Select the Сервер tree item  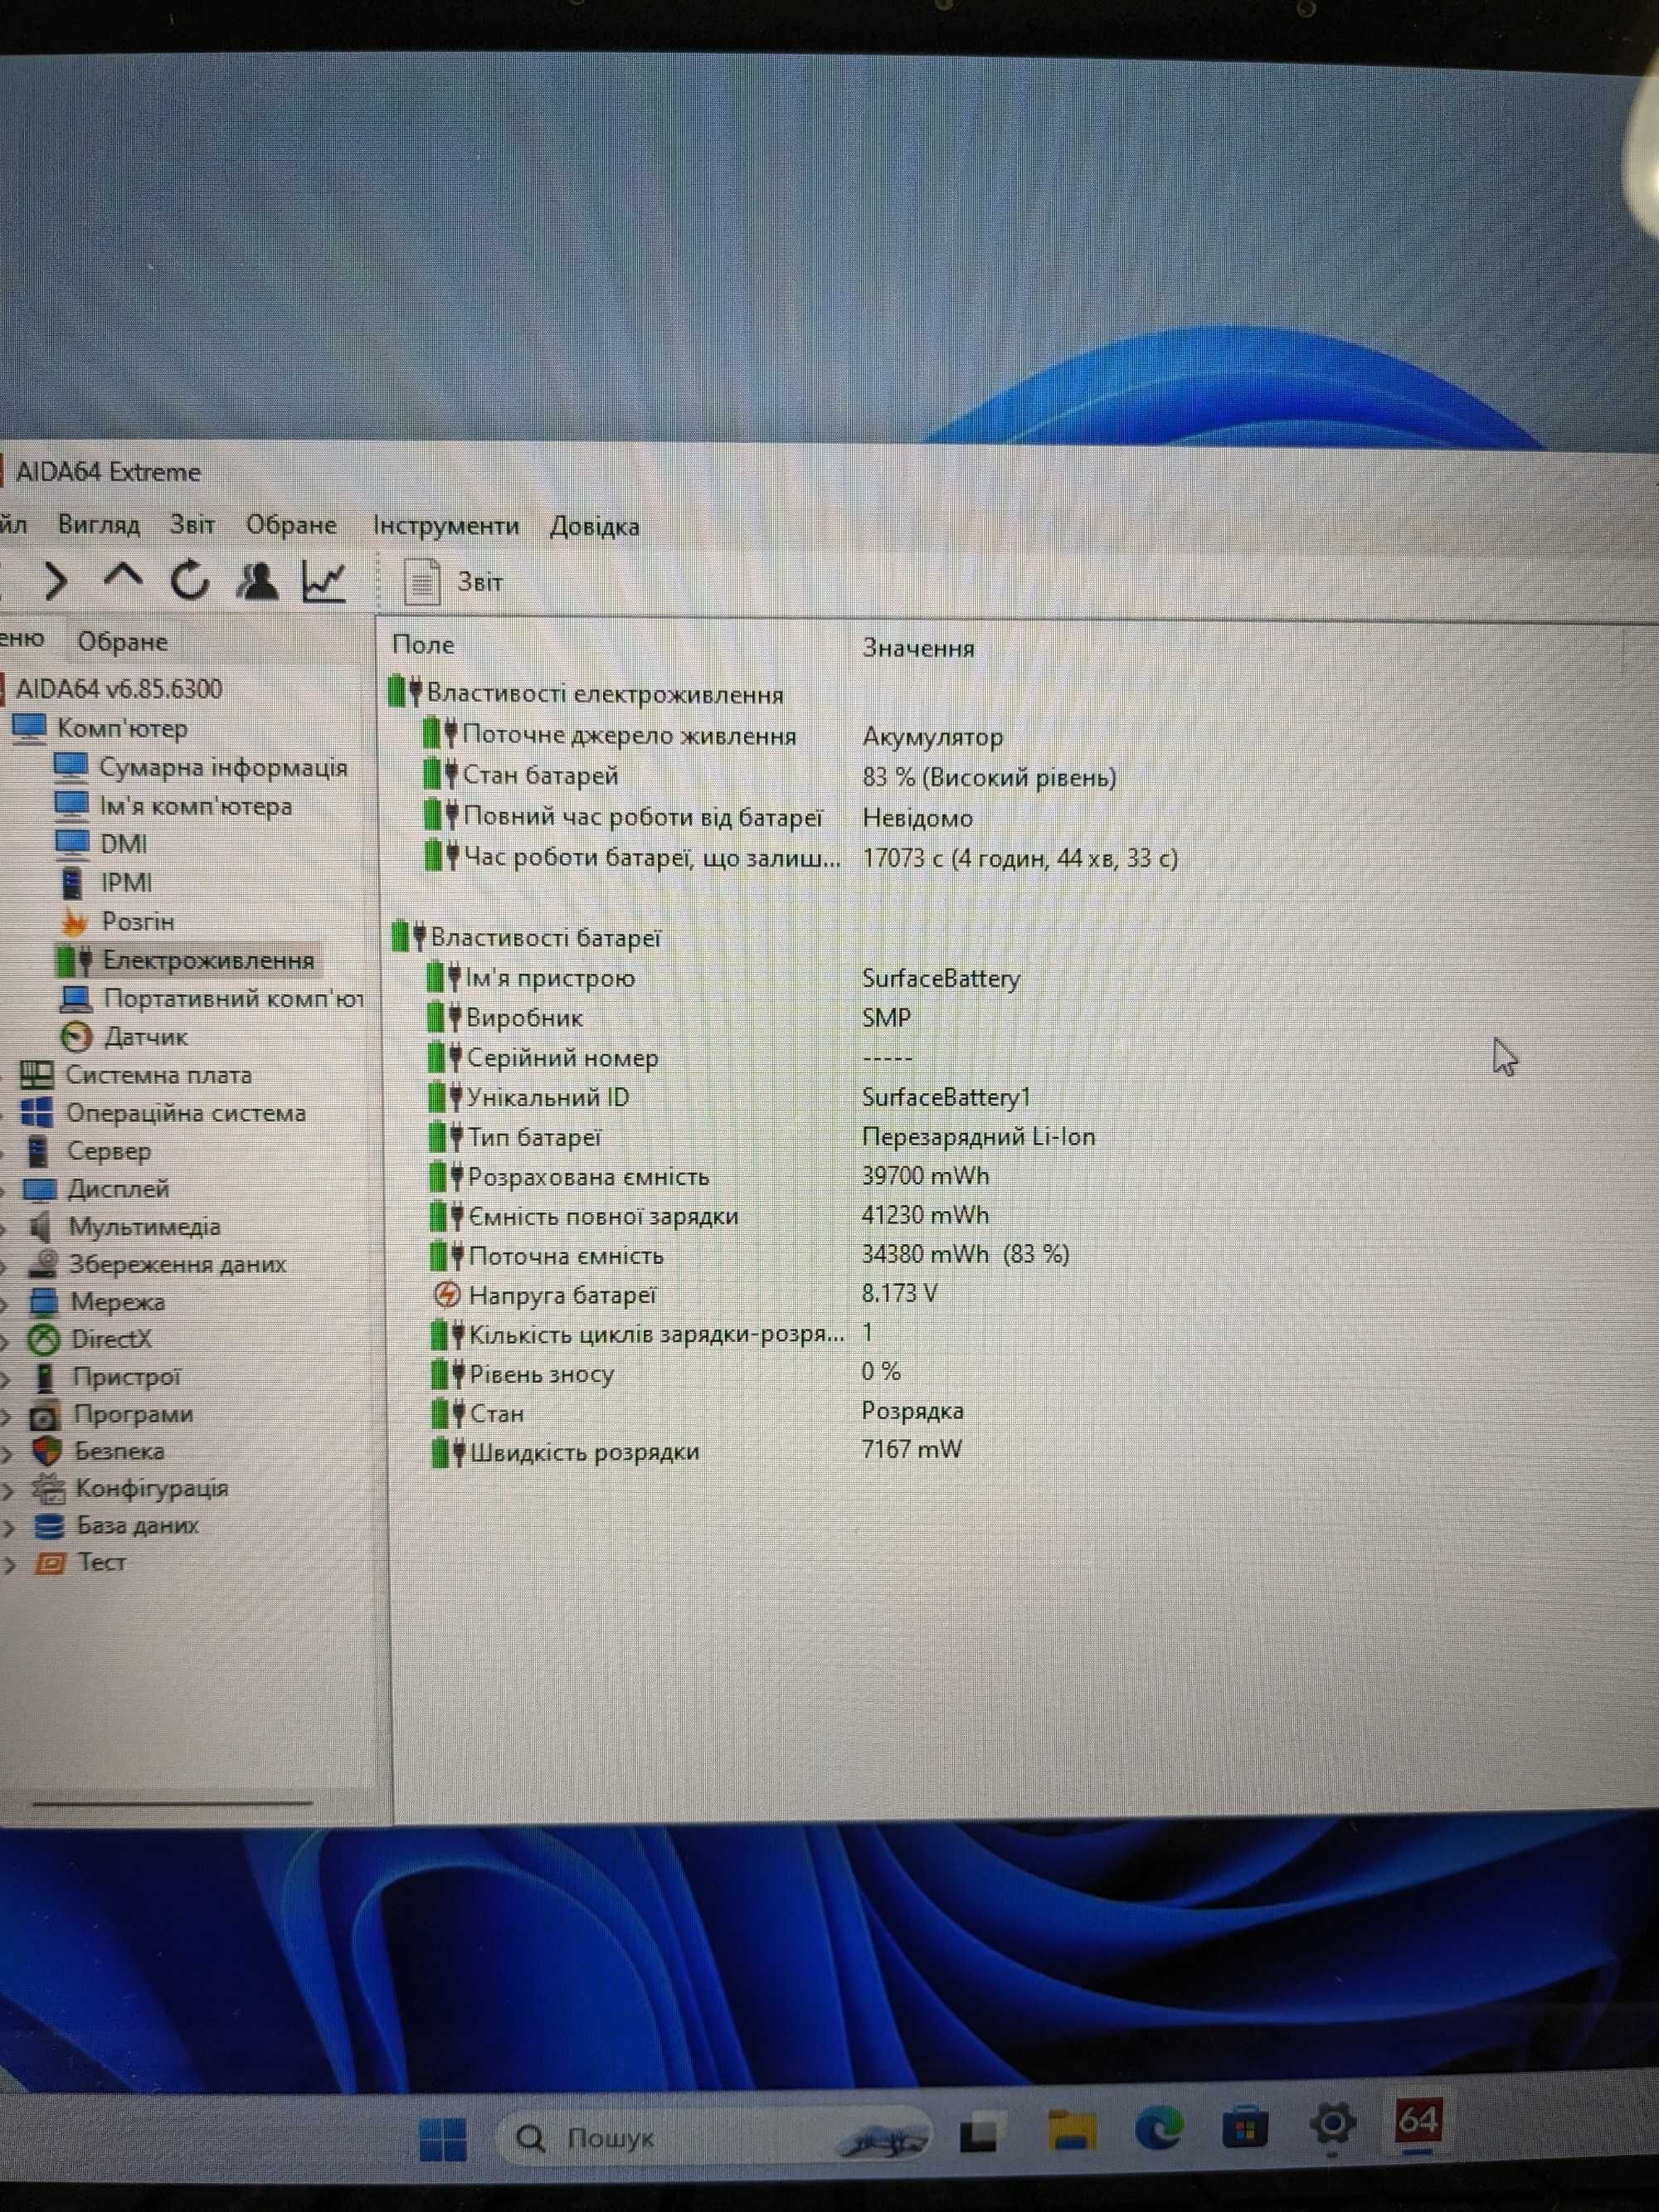[108, 1151]
